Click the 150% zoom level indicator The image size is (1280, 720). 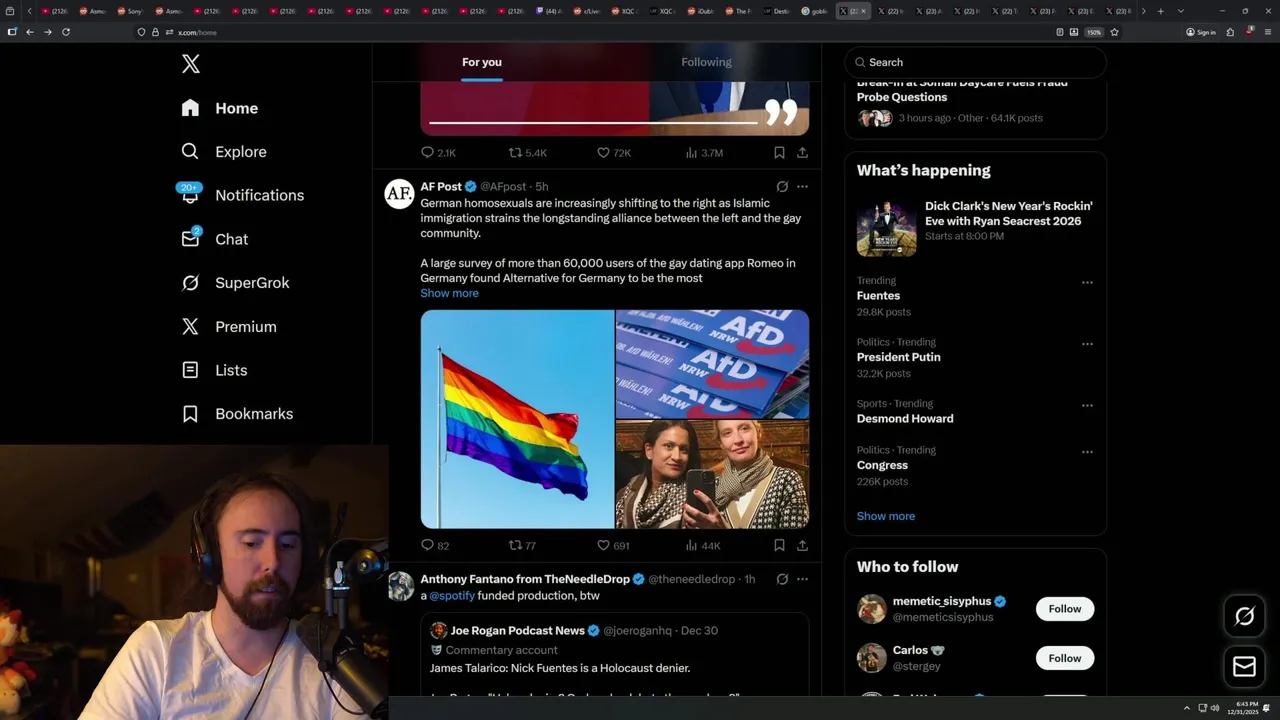tap(1093, 32)
